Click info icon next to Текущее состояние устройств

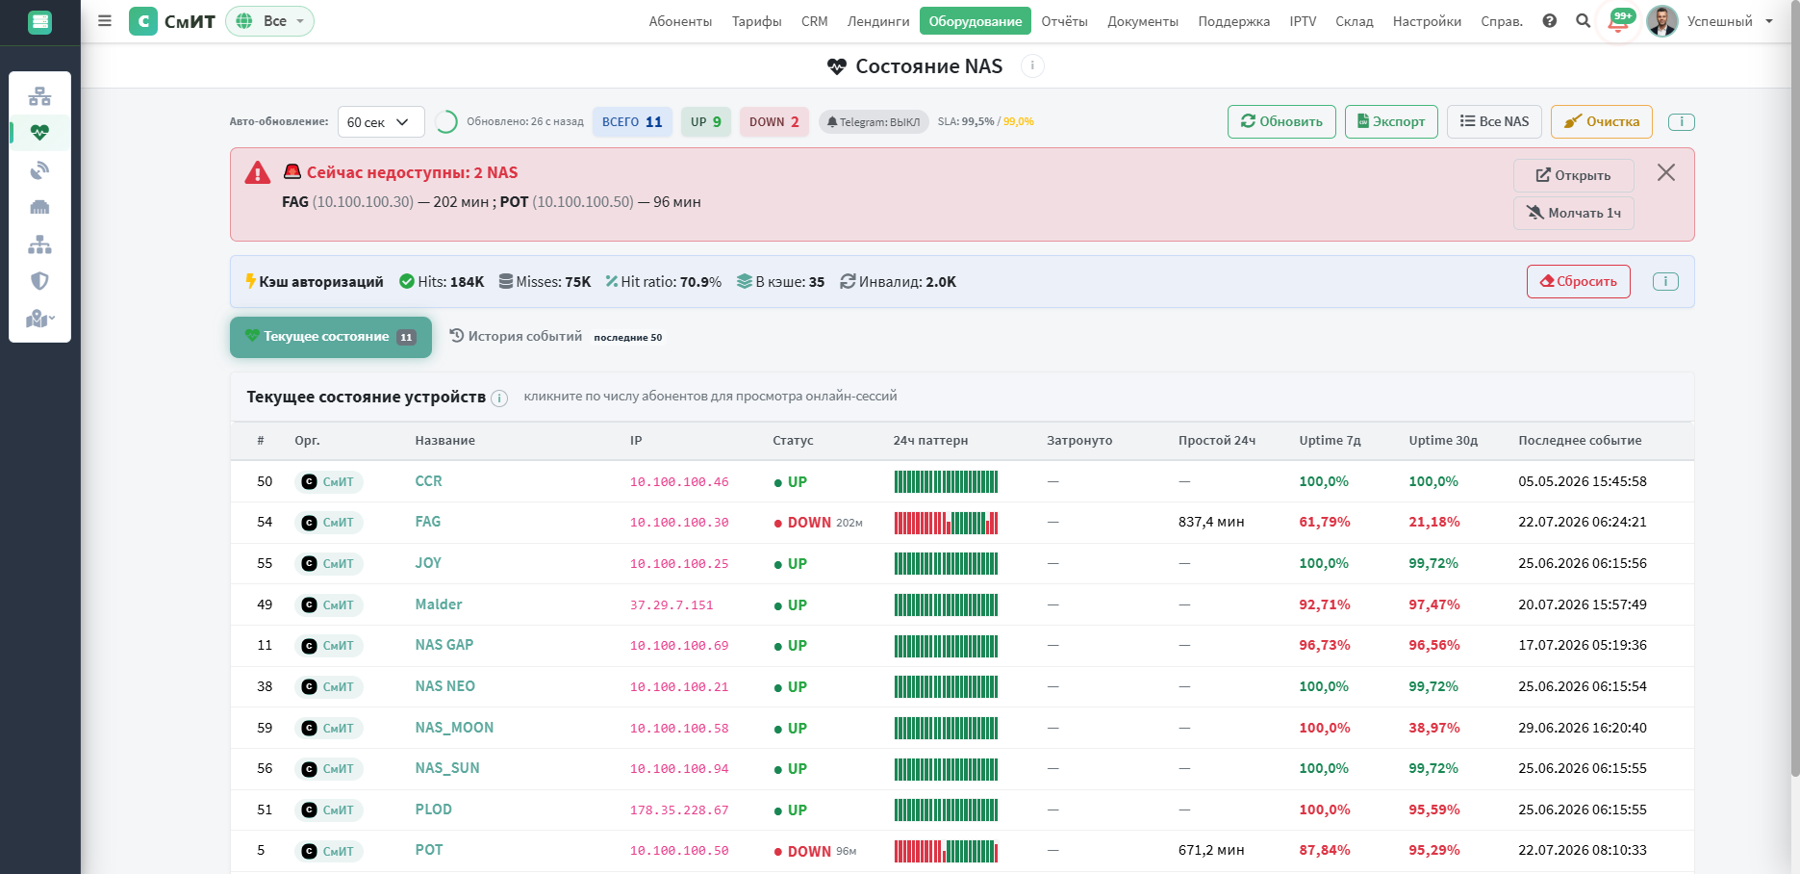pos(499,398)
